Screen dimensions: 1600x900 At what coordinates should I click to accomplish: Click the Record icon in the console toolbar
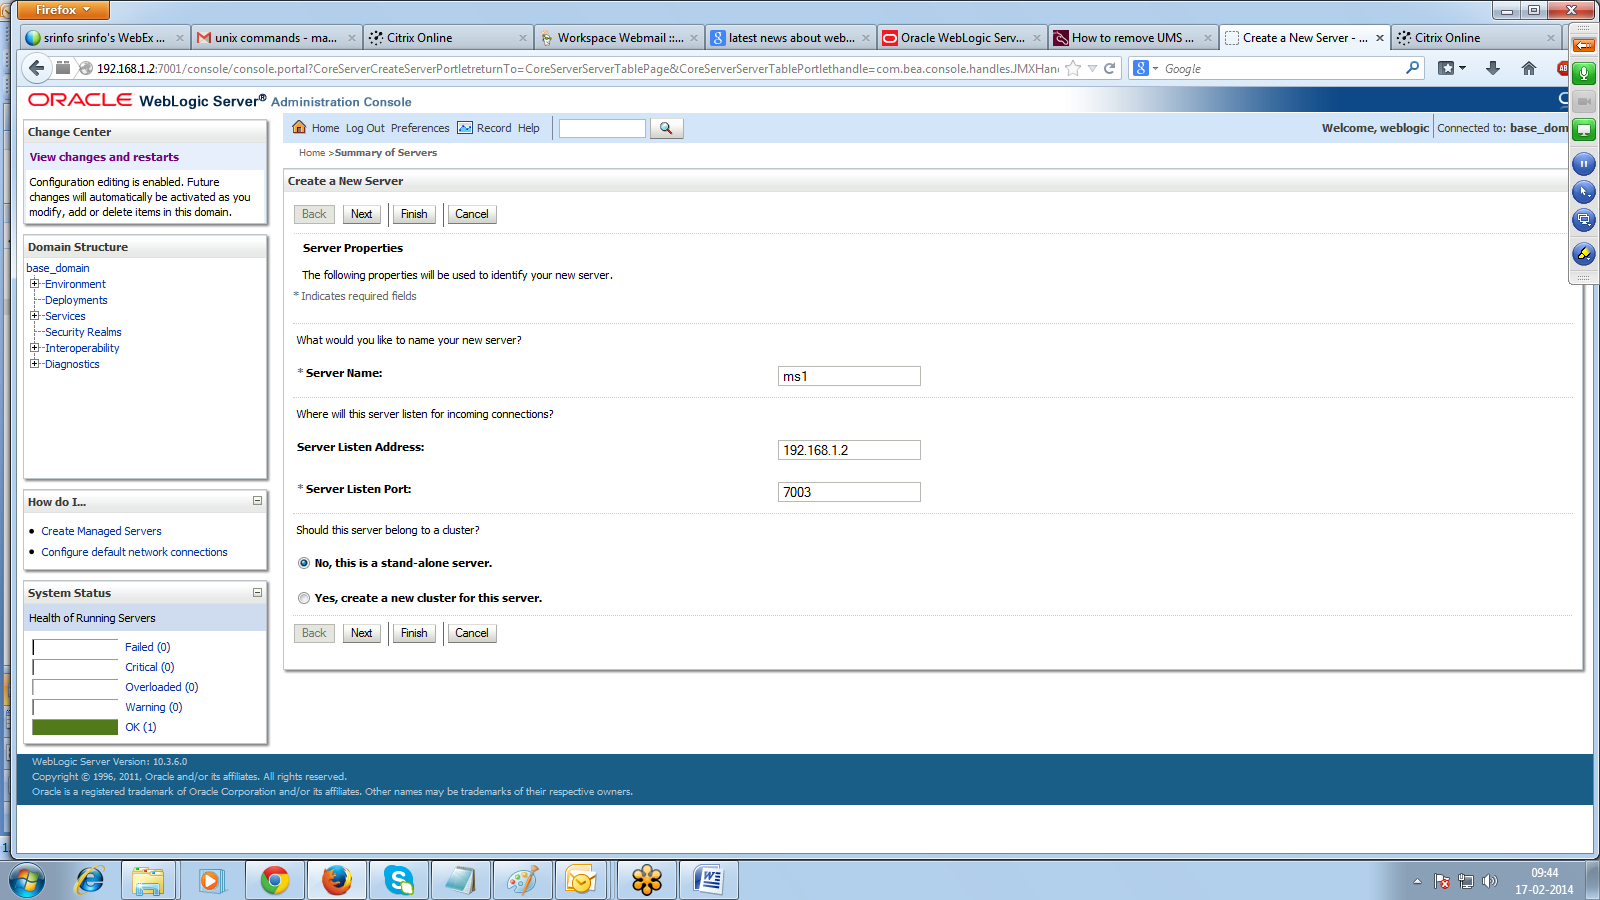tap(466, 128)
